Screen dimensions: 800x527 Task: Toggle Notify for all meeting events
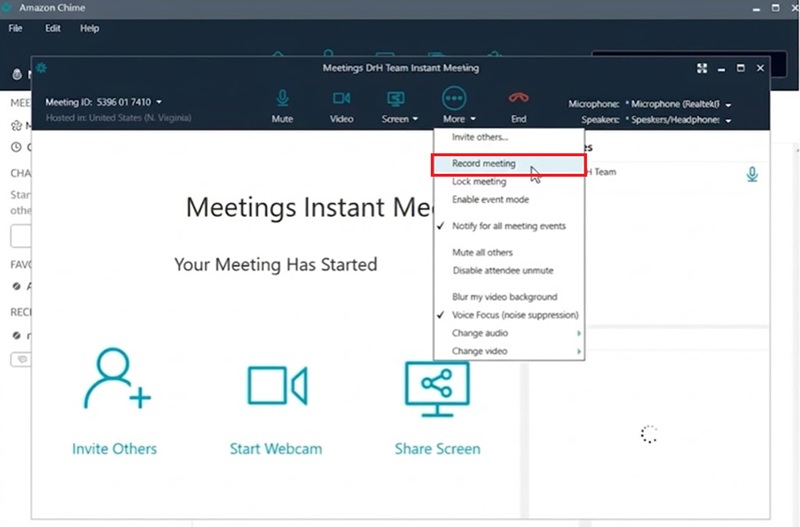tap(509, 226)
